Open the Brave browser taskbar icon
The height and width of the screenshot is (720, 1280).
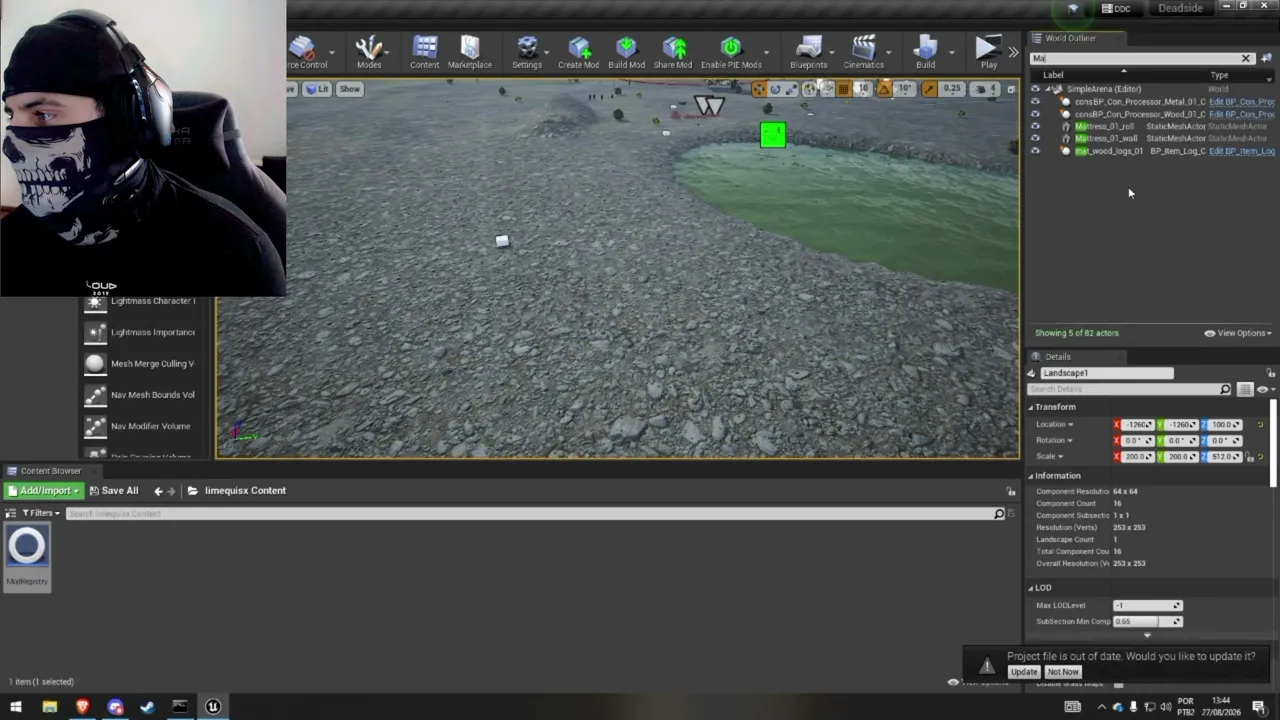[82, 707]
